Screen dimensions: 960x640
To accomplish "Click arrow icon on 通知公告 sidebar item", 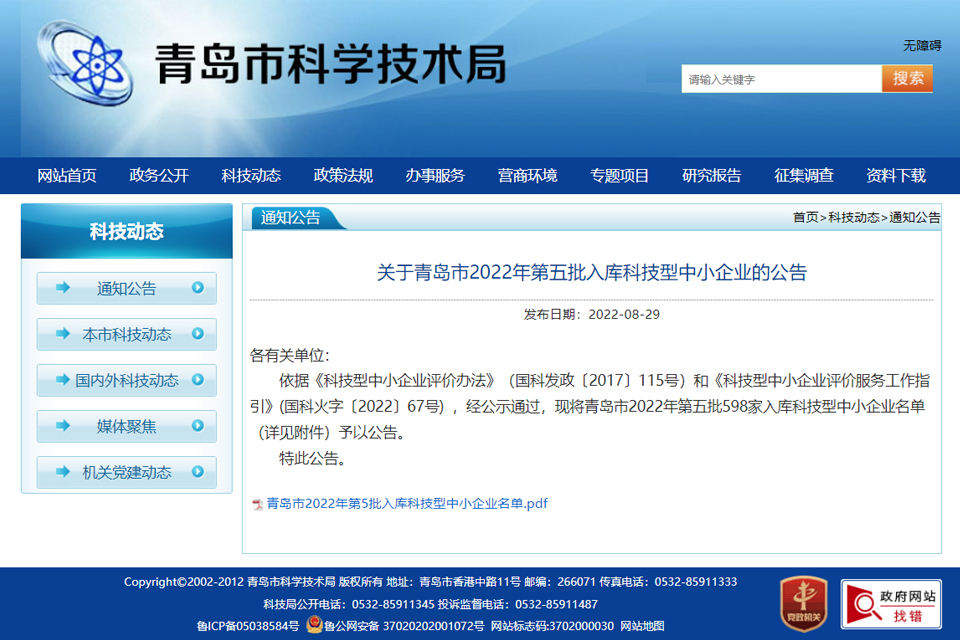I will 62,288.
